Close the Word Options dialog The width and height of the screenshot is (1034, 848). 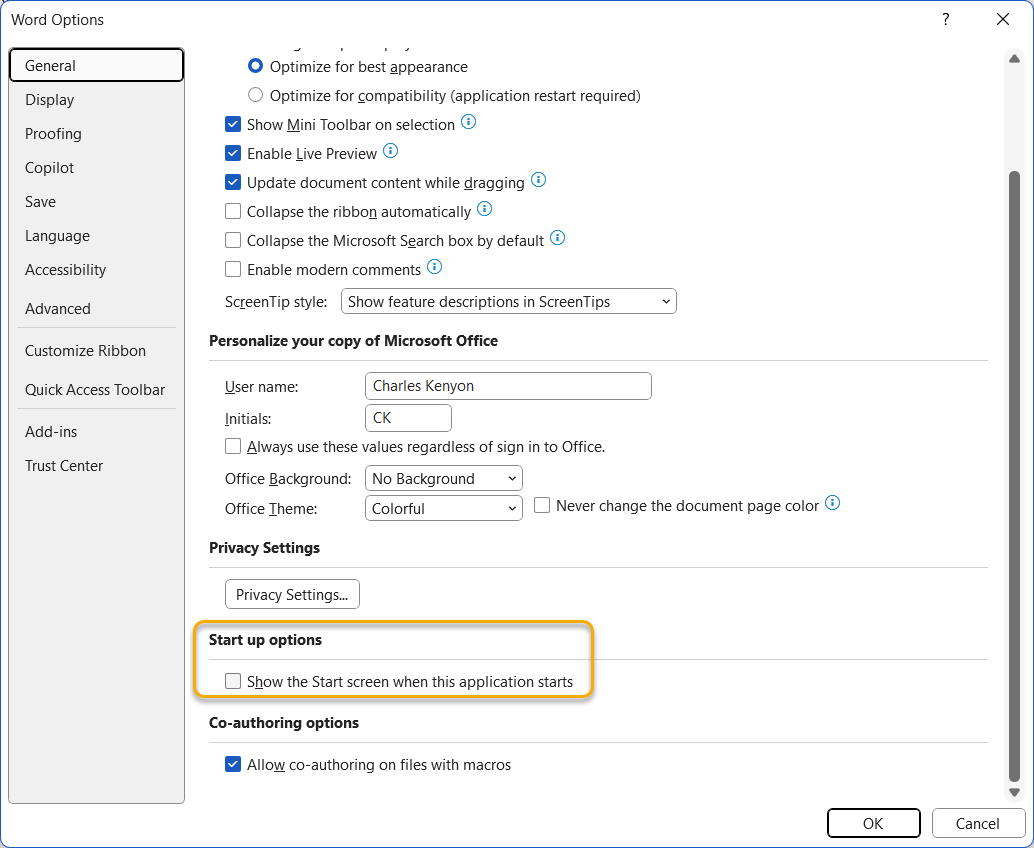[1002, 19]
